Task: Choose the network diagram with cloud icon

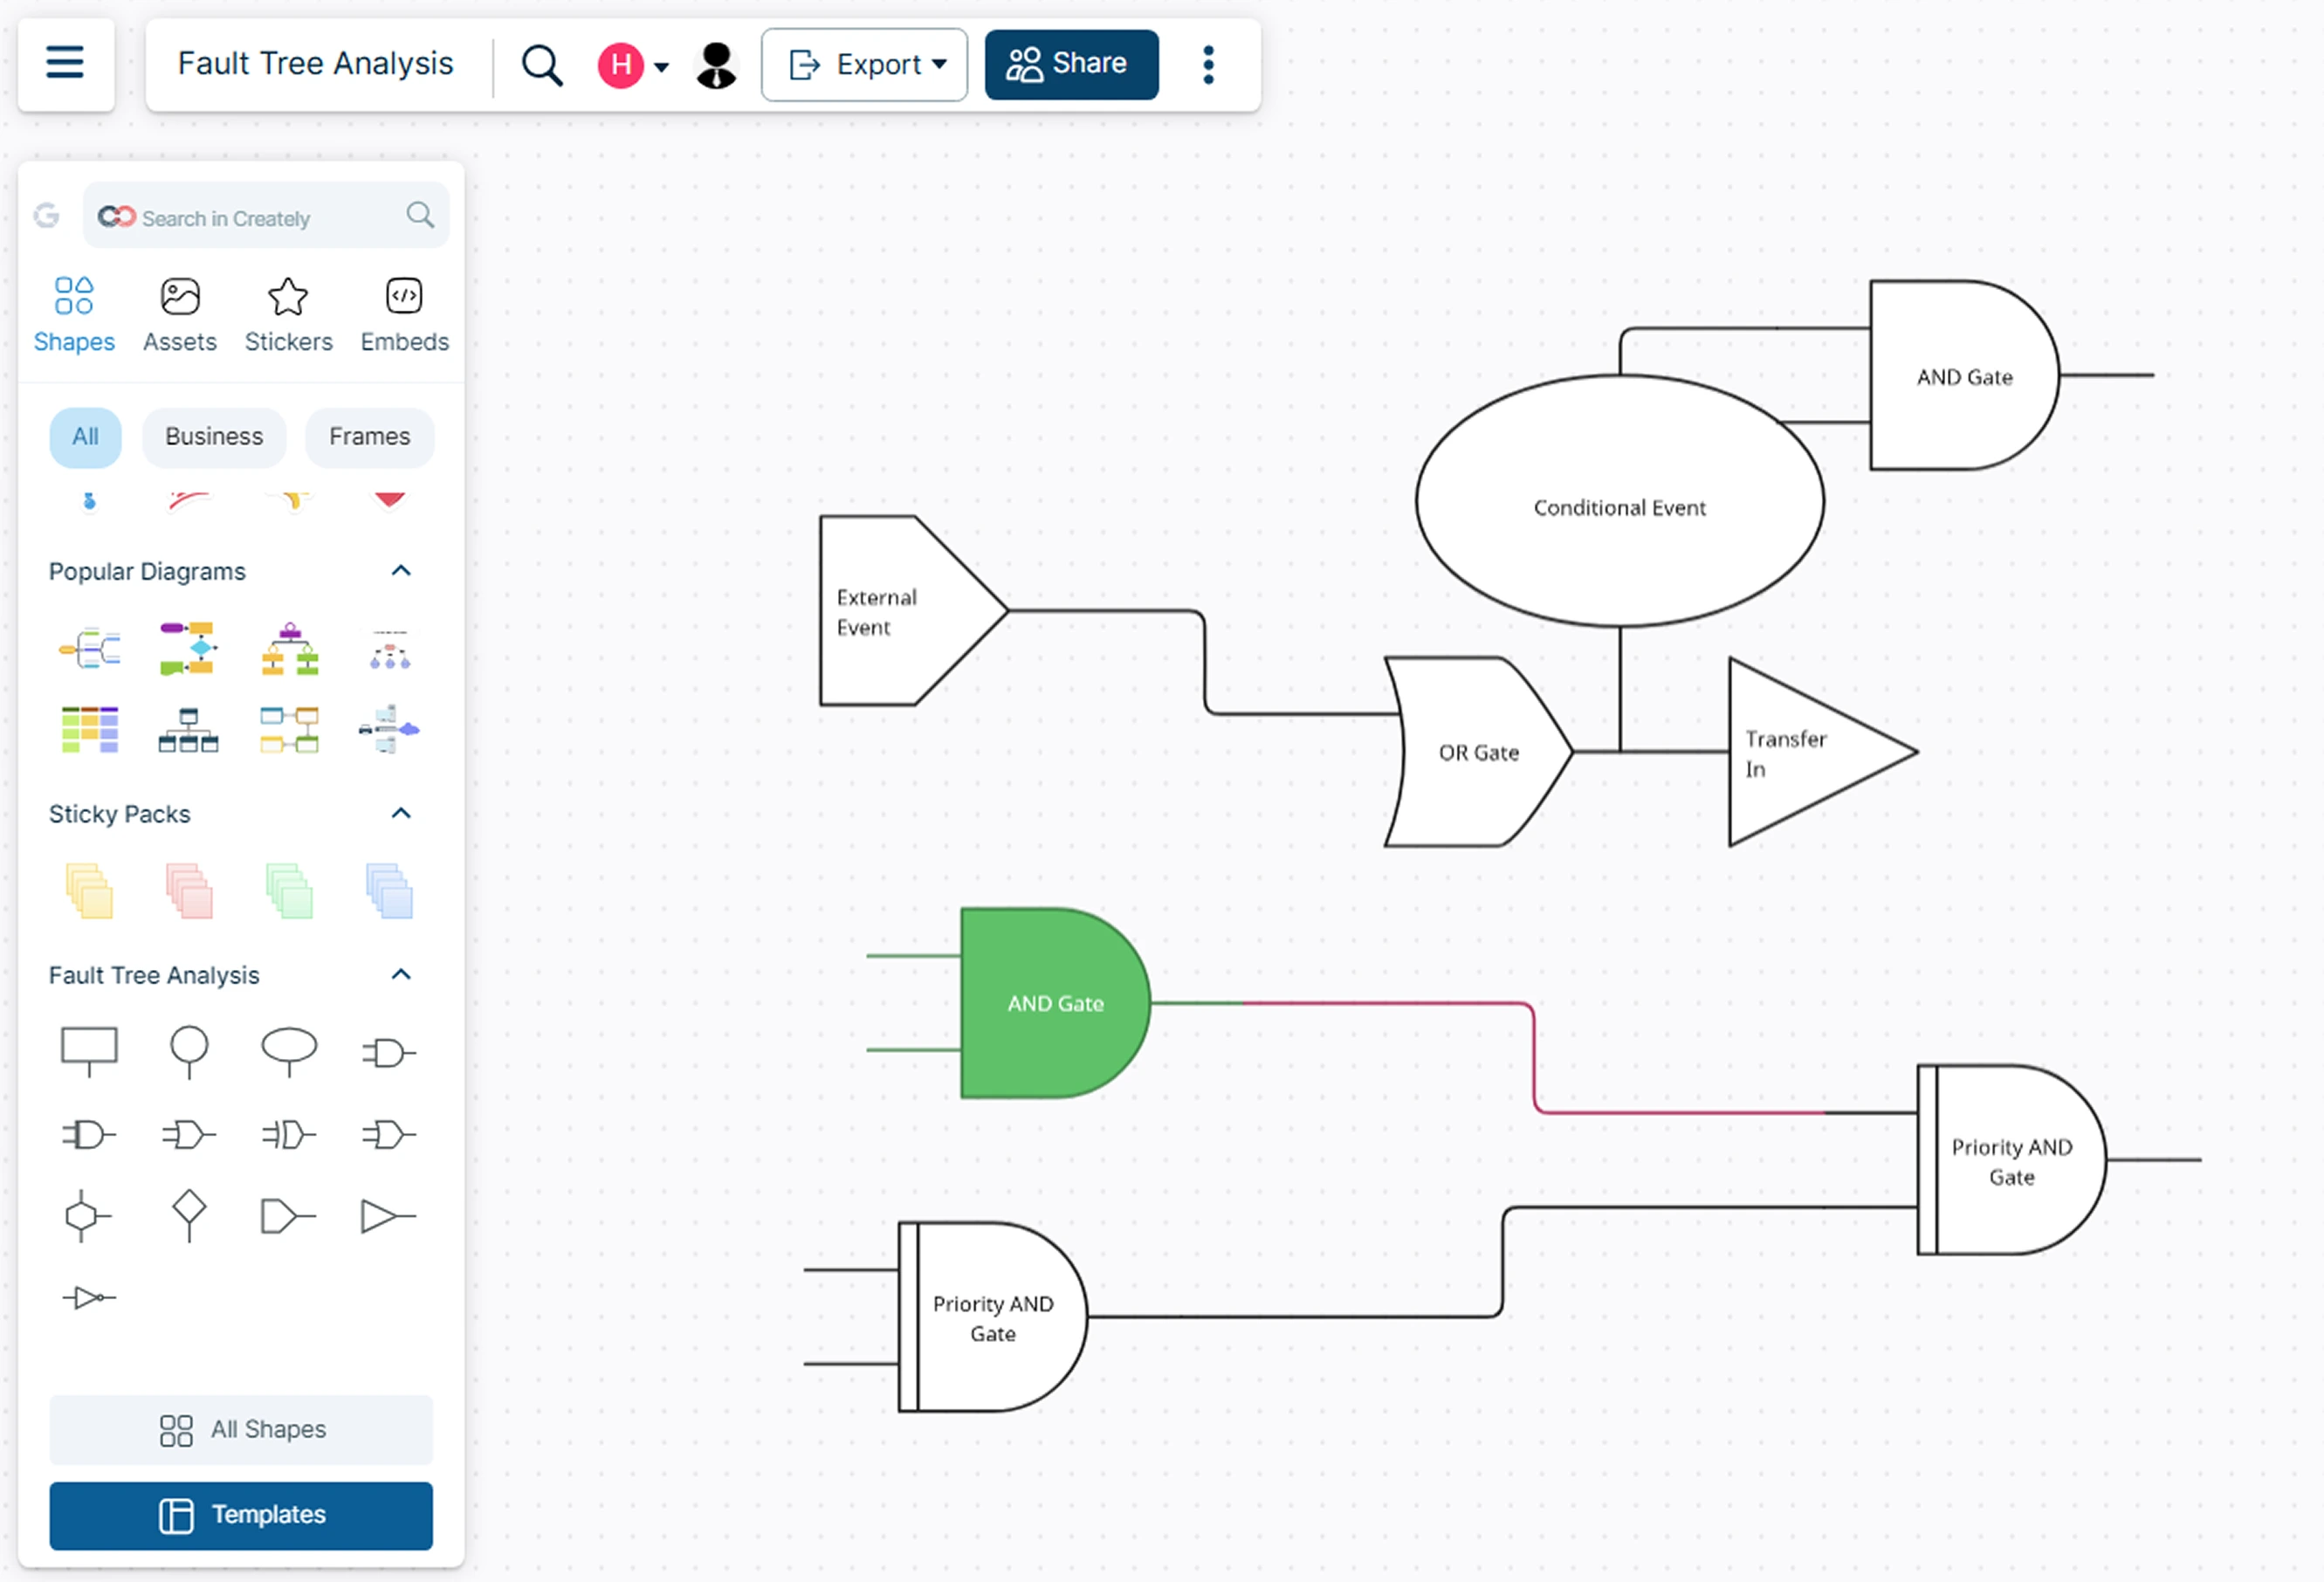Action: [389, 729]
